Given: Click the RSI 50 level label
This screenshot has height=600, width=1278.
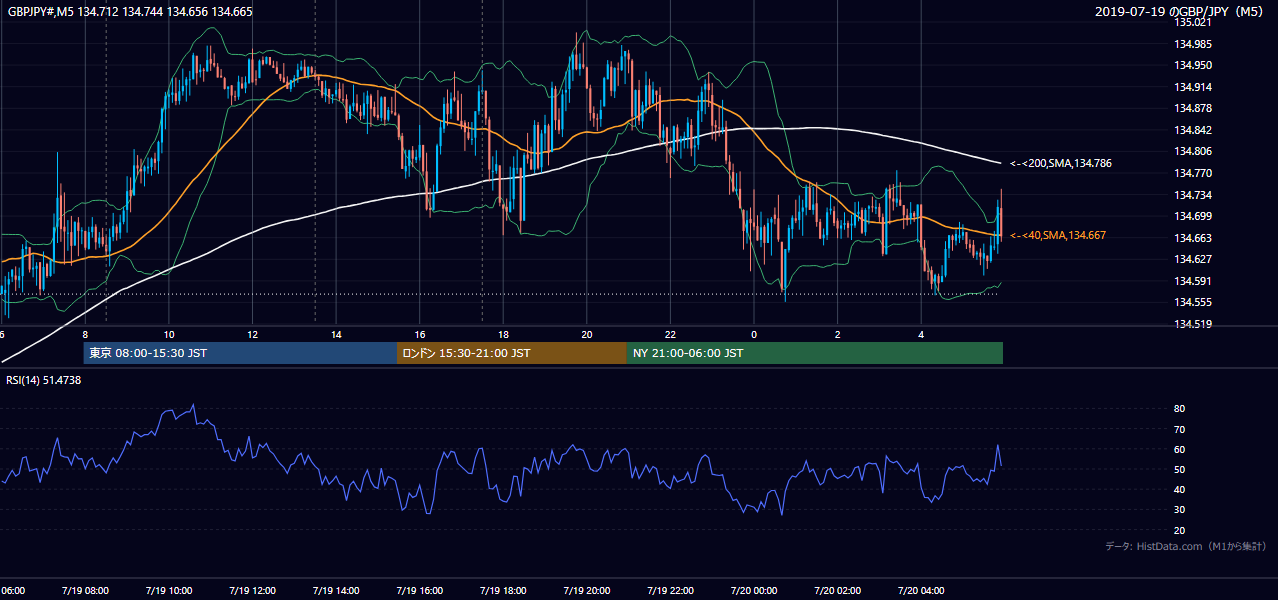Looking at the screenshot, I should point(1179,469).
